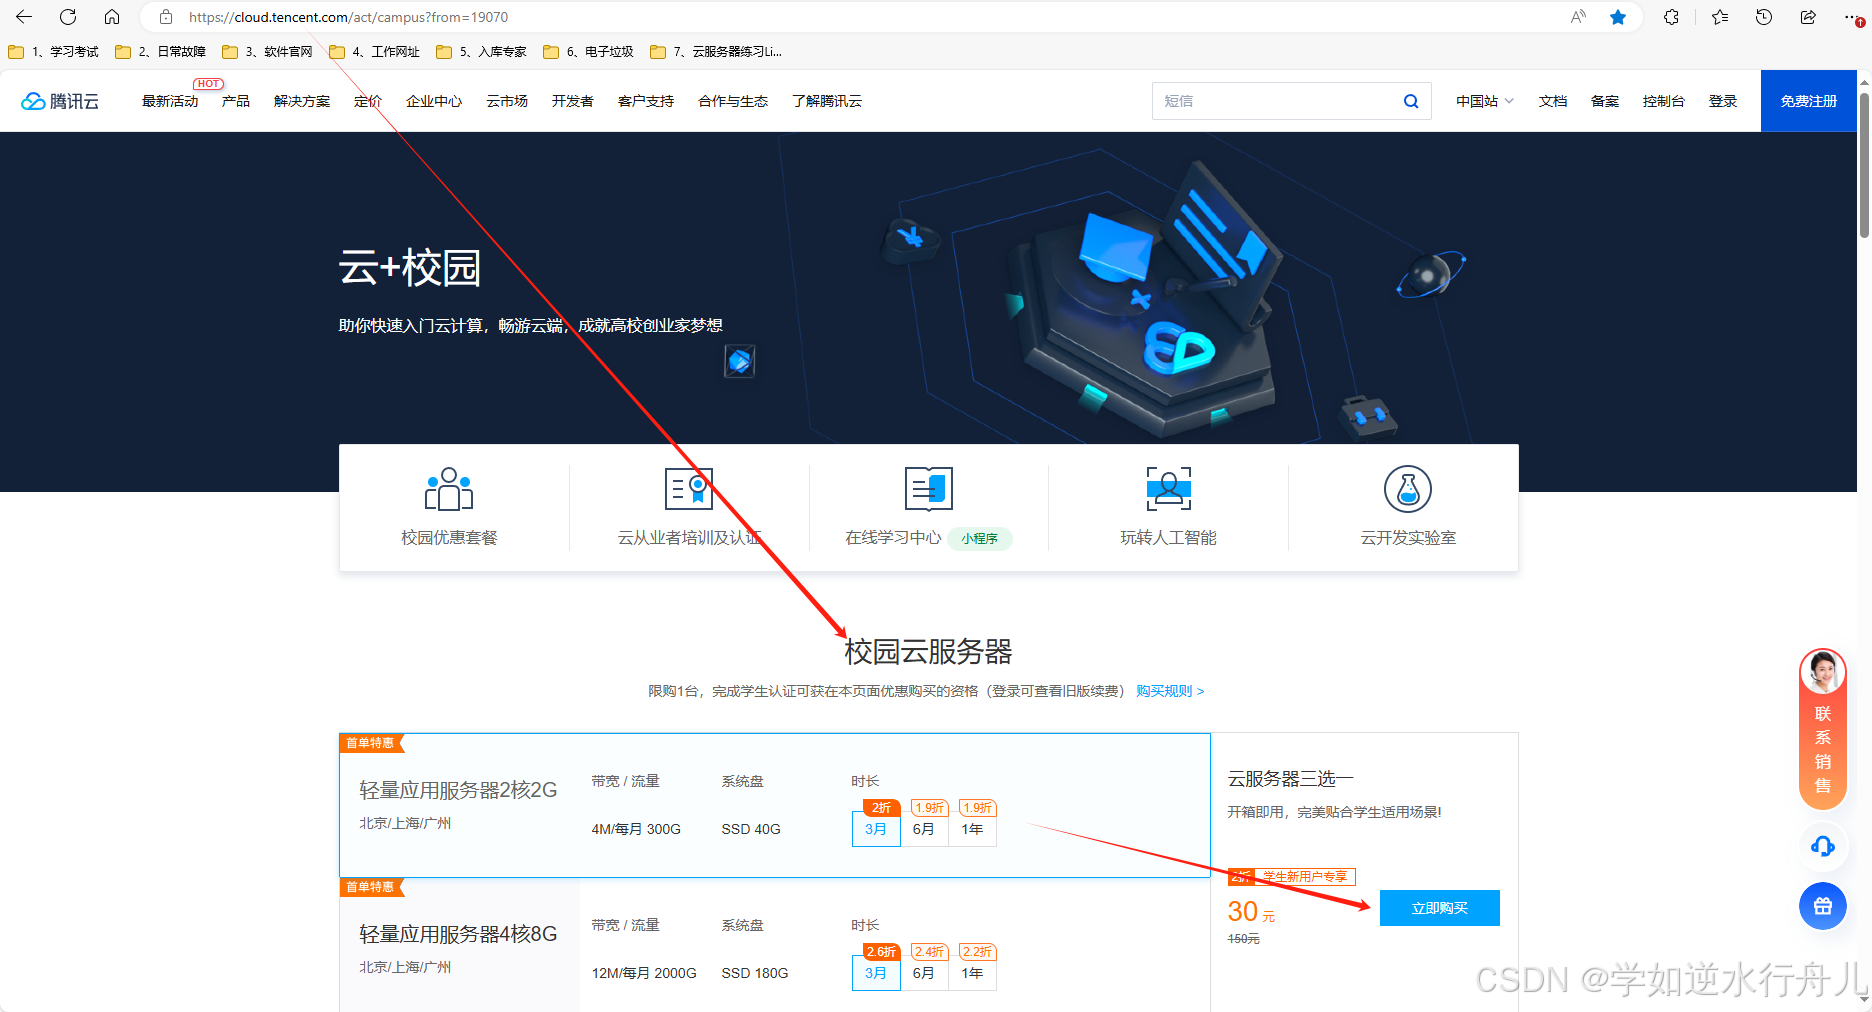The width and height of the screenshot is (1872, 1012).
Task: Open 文档 link
Action: pos(1553,101)
